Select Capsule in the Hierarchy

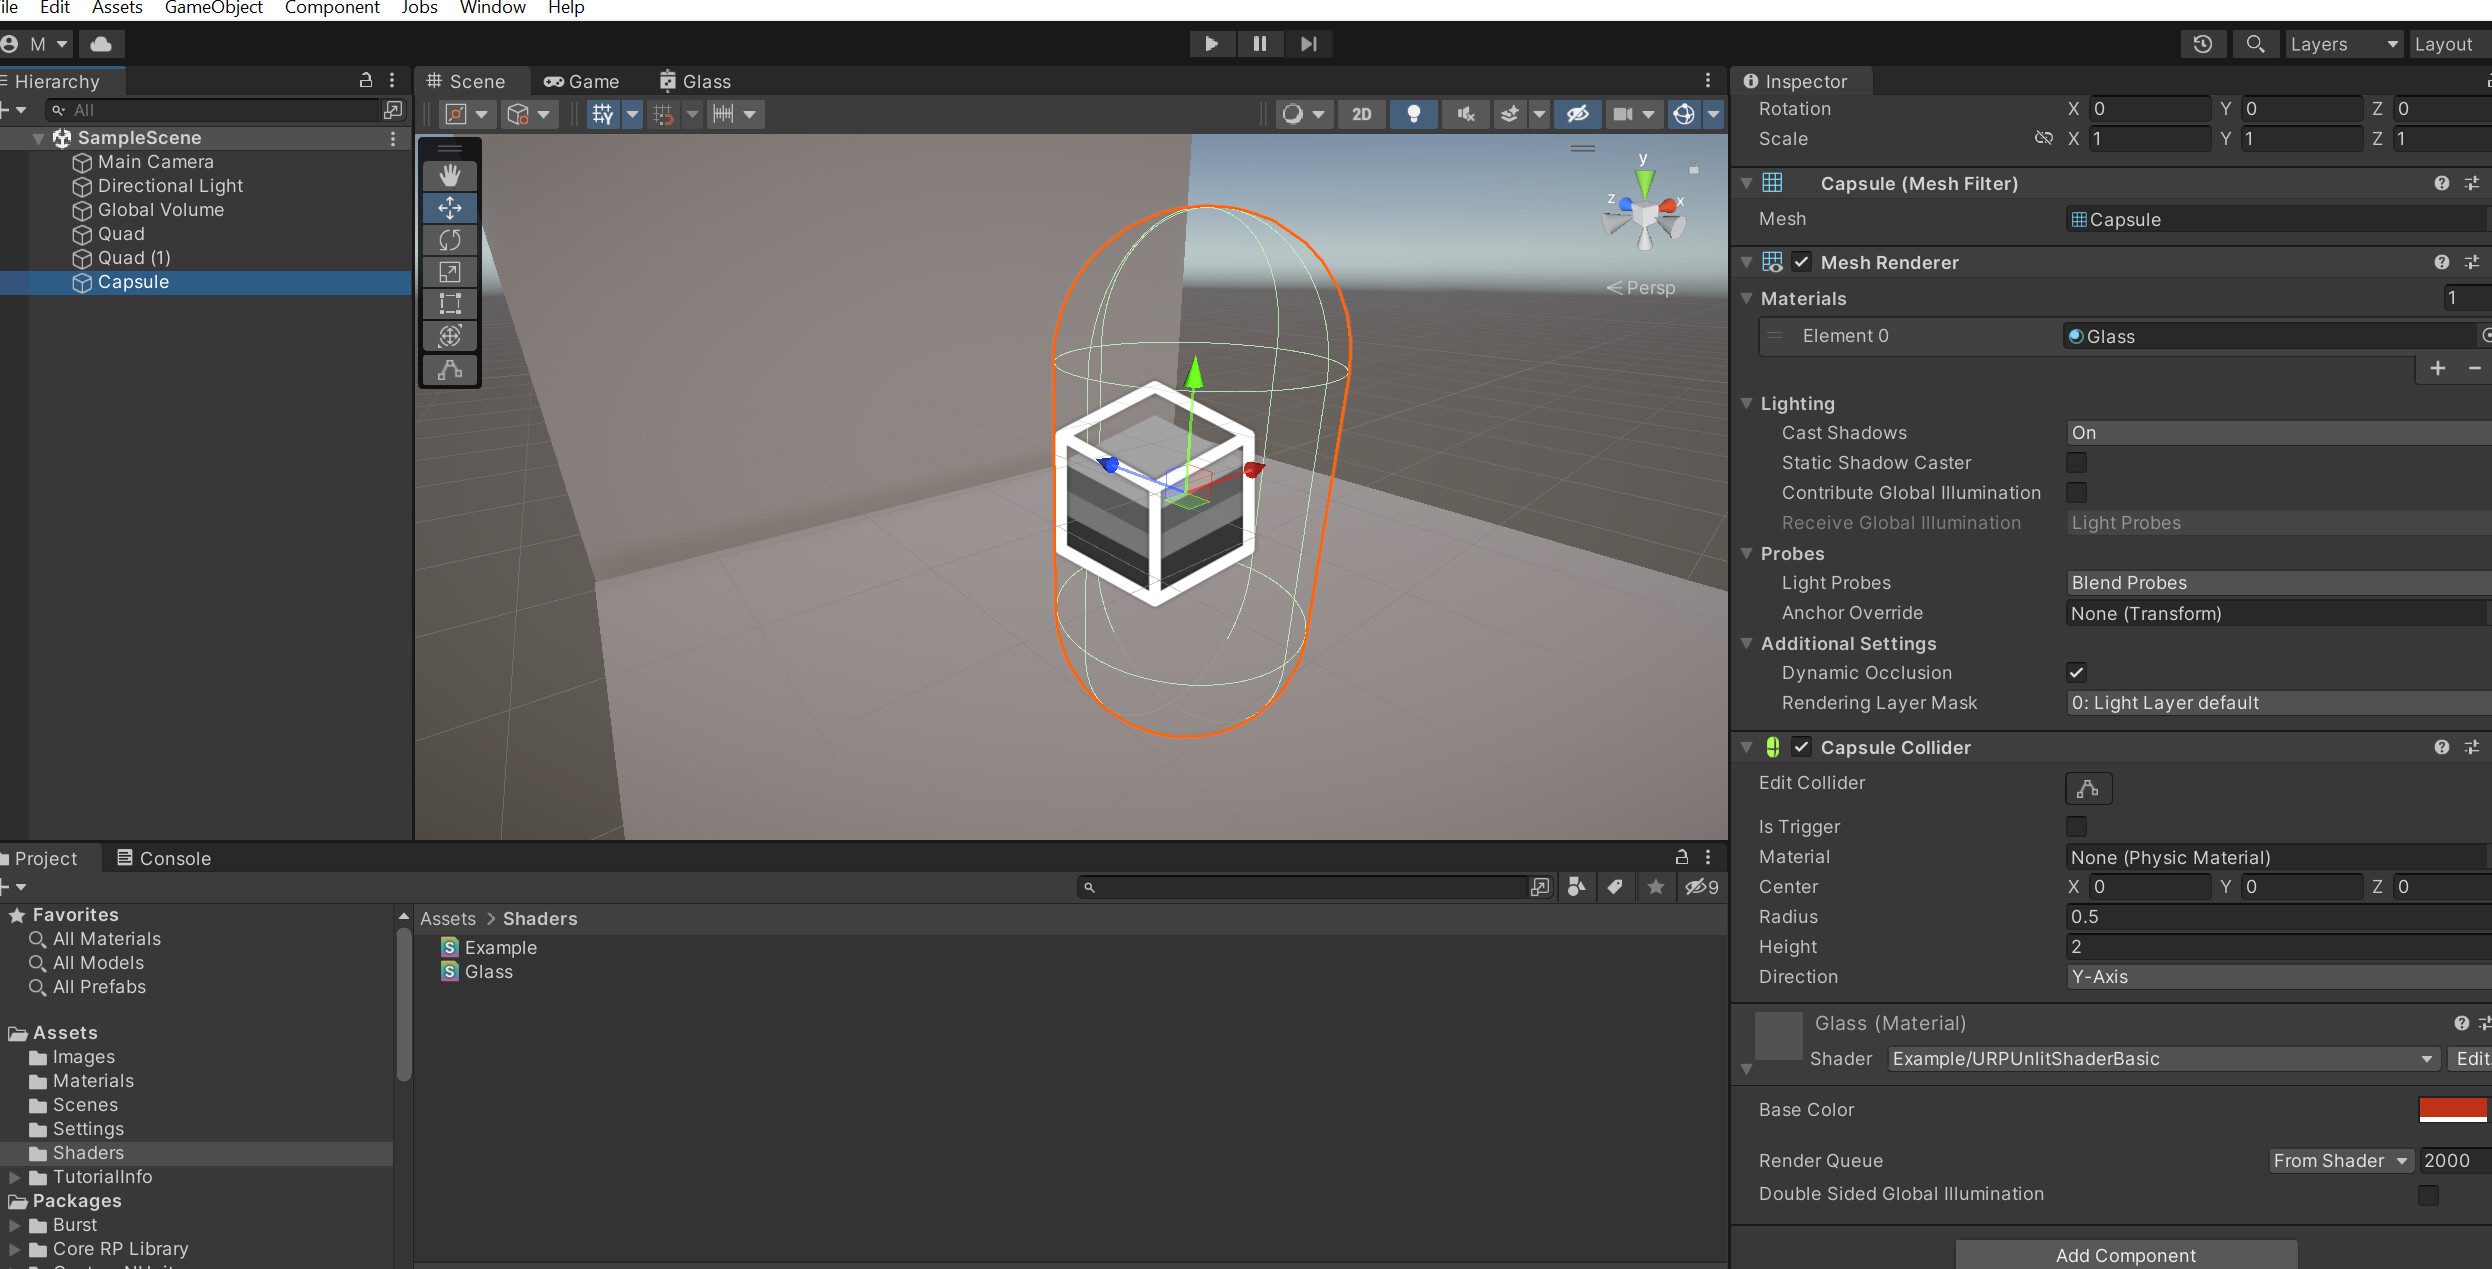coord(133,282)
